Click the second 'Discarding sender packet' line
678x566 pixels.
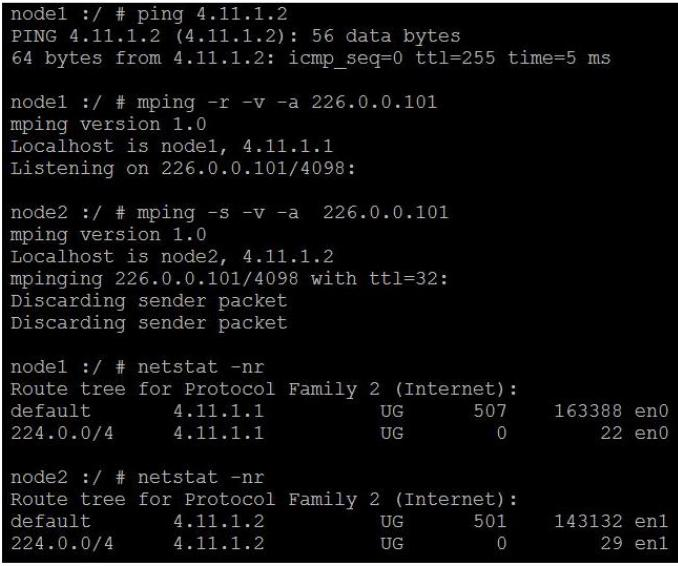149,323
